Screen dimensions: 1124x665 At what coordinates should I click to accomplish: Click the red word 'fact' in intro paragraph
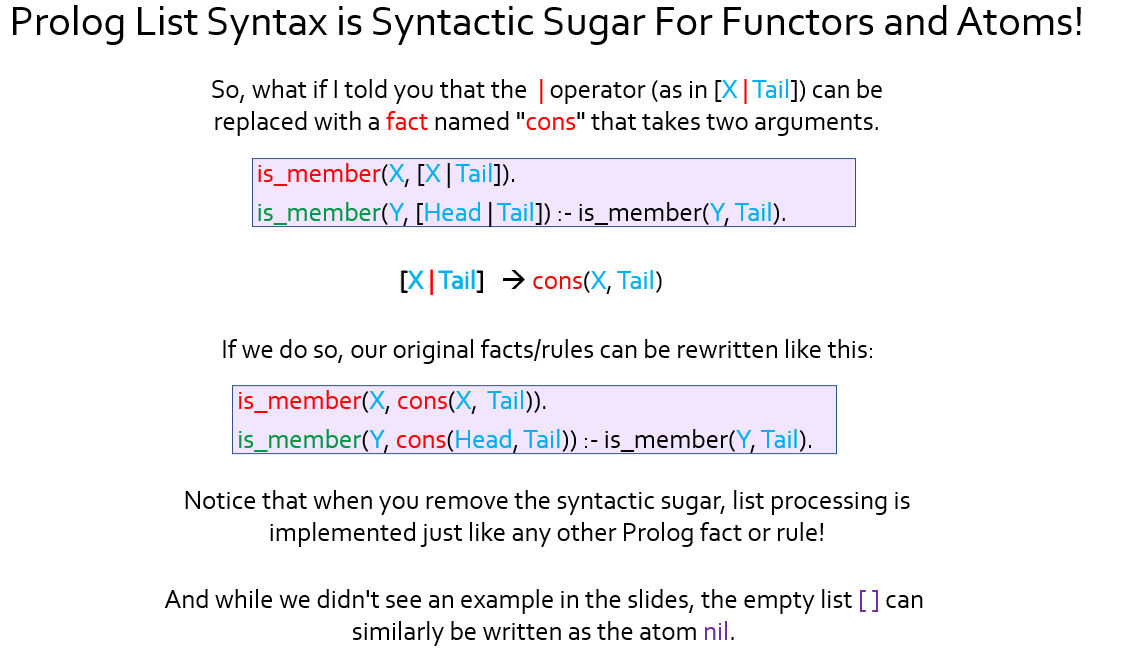pos(406,121)
